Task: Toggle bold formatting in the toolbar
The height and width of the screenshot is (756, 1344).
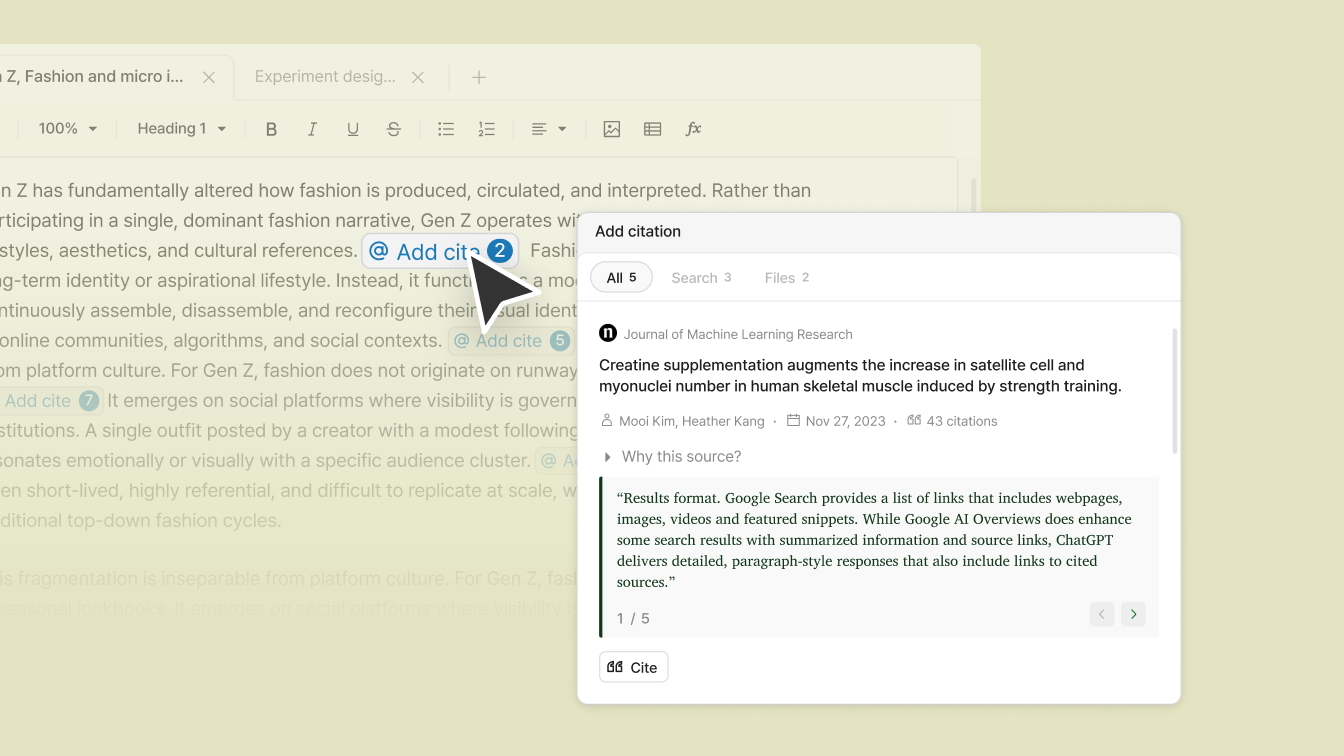Action: coord(271,128)
